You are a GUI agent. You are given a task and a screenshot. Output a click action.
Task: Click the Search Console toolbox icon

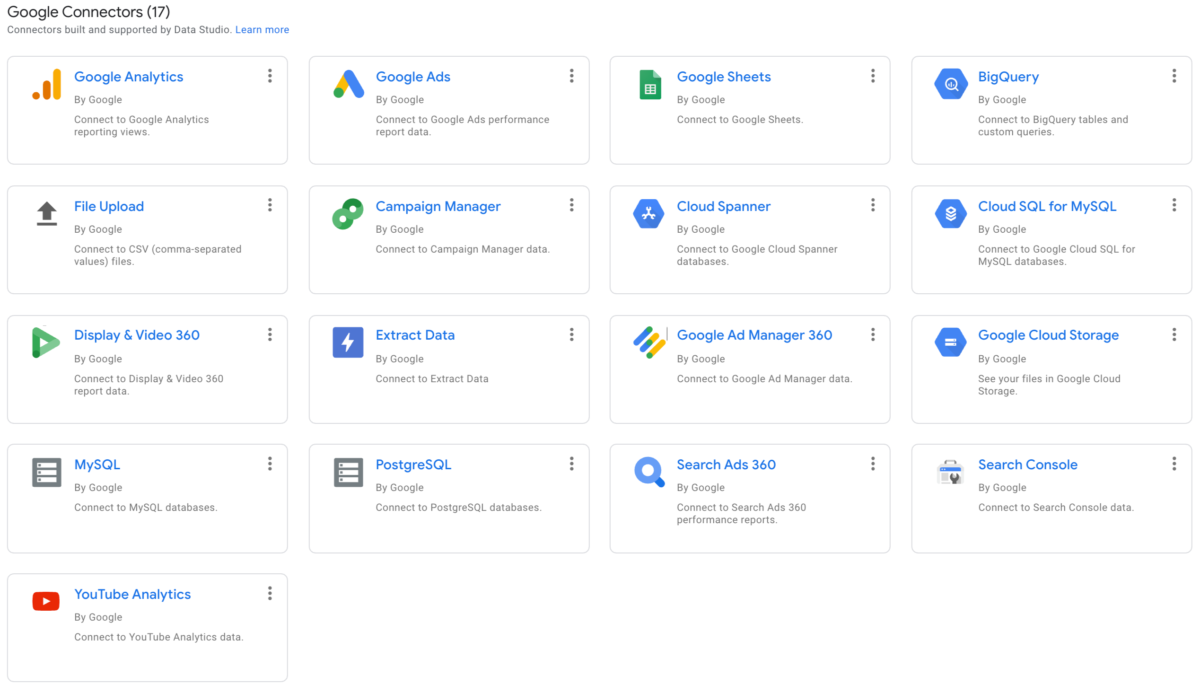click(950, 471)
